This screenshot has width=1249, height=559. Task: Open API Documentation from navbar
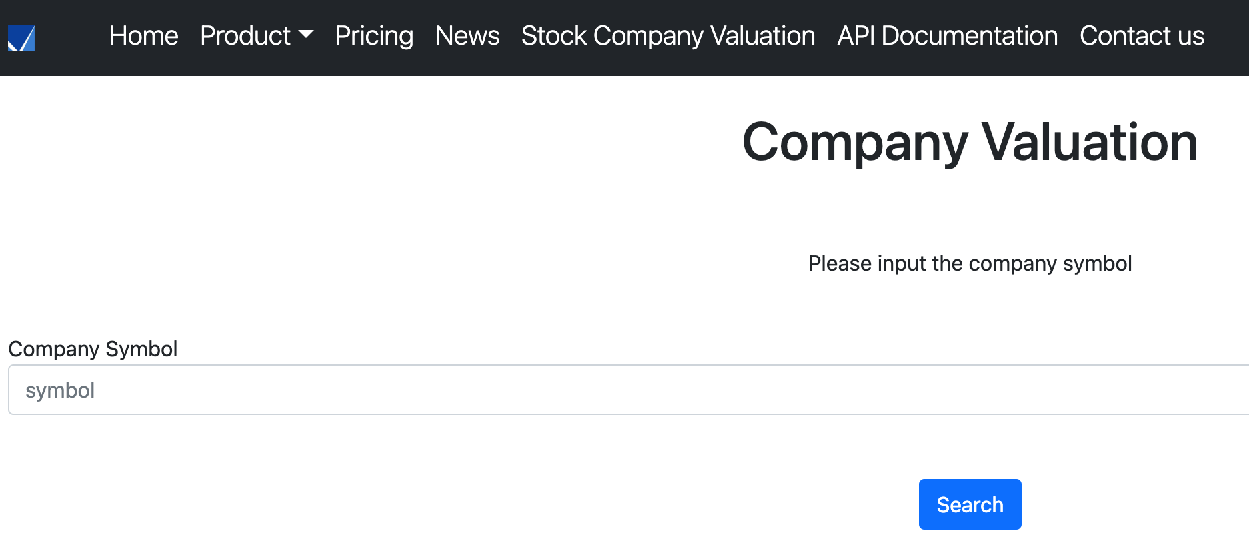(x=948, y=36)
